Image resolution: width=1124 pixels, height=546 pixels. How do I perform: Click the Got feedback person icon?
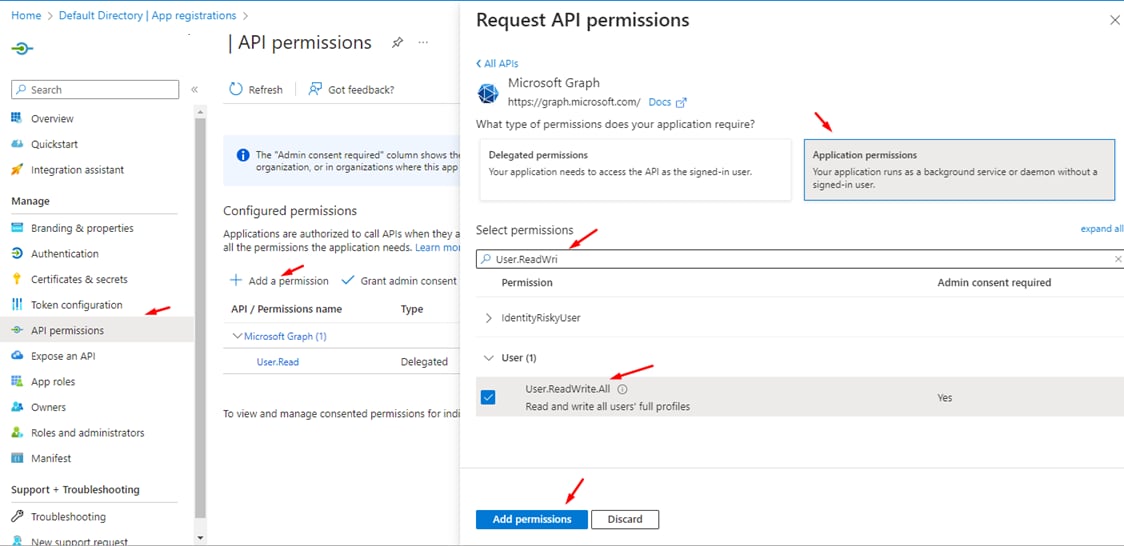point(315,90)
